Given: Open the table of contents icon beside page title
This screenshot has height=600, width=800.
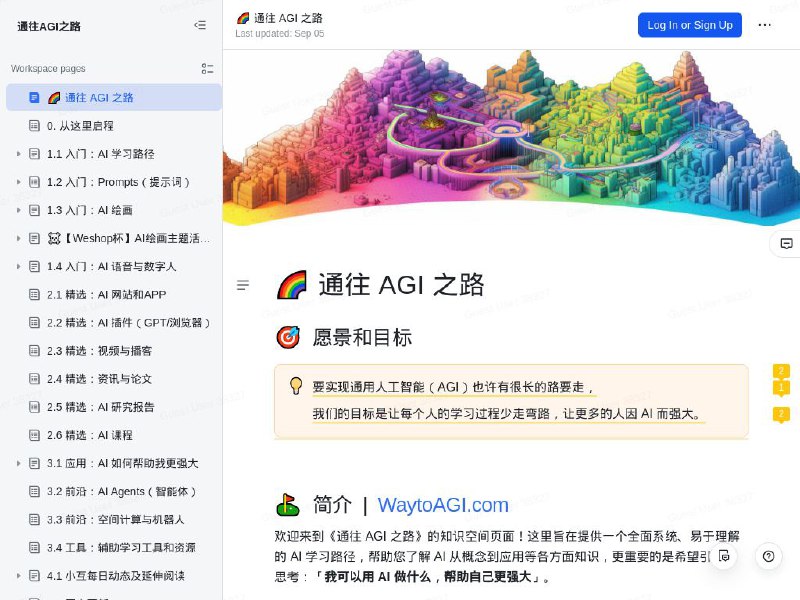Looking at the screenshot, I should 242,284.
